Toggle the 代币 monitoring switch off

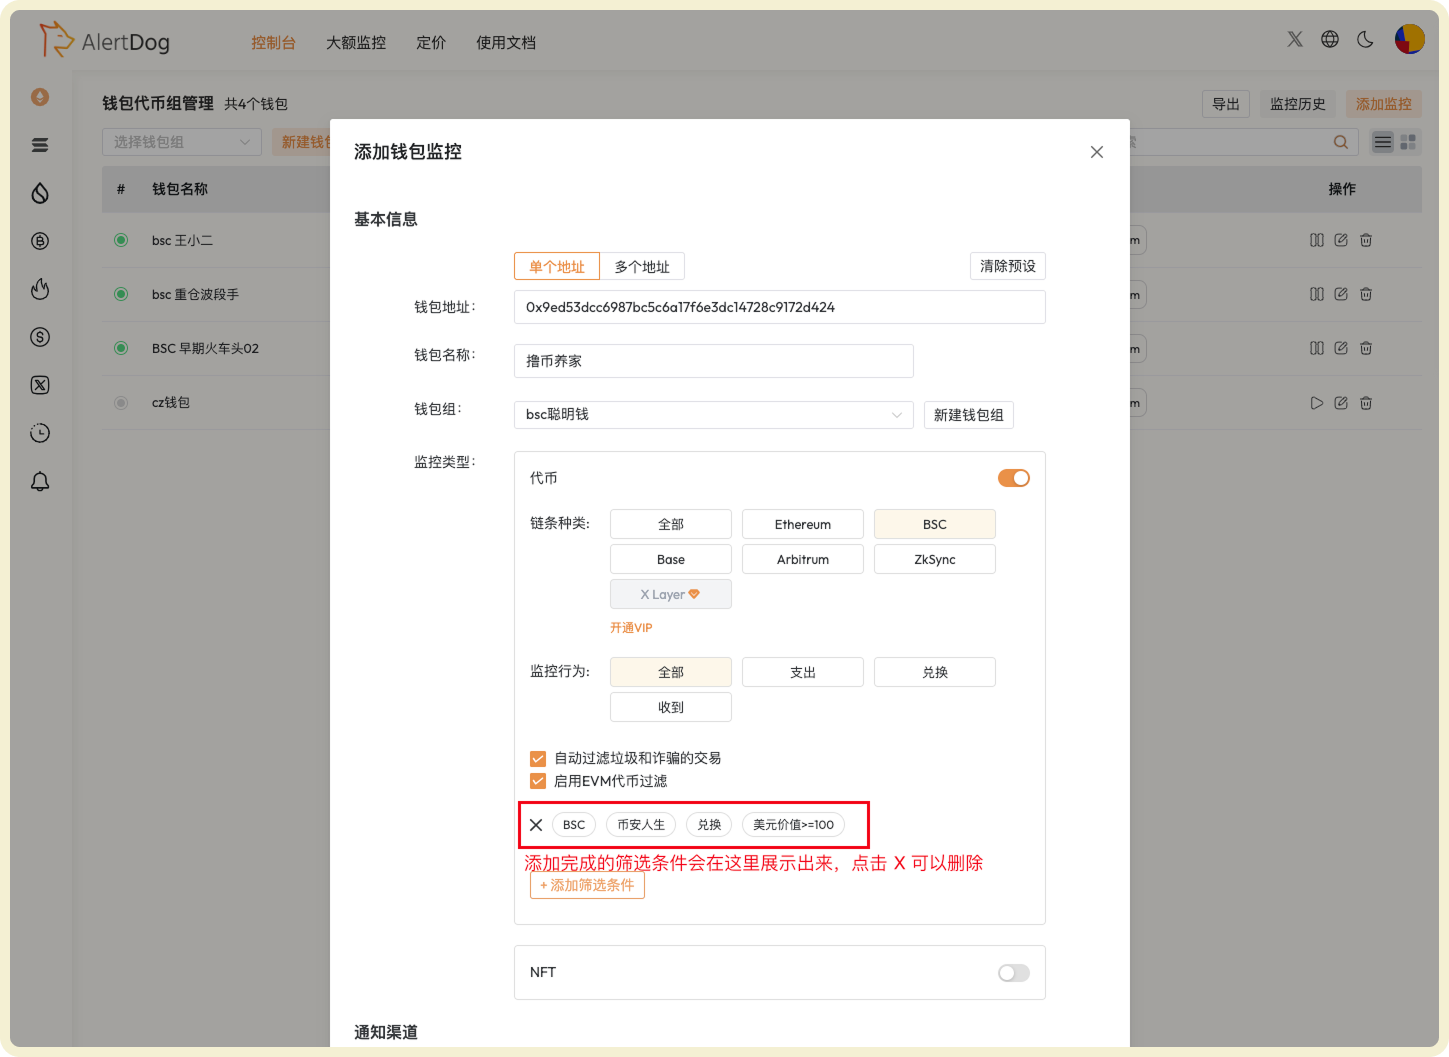point(1013,478)
